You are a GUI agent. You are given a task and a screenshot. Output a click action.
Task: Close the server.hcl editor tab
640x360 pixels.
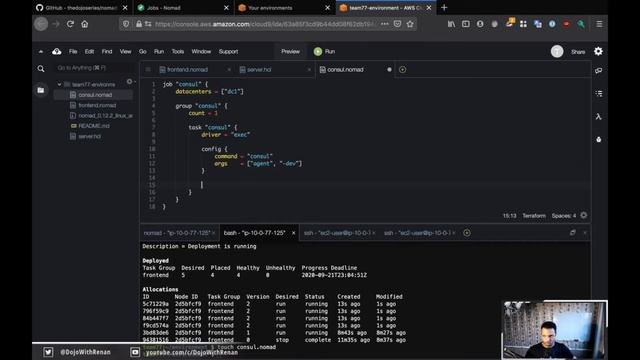click(x=309, y=70)
